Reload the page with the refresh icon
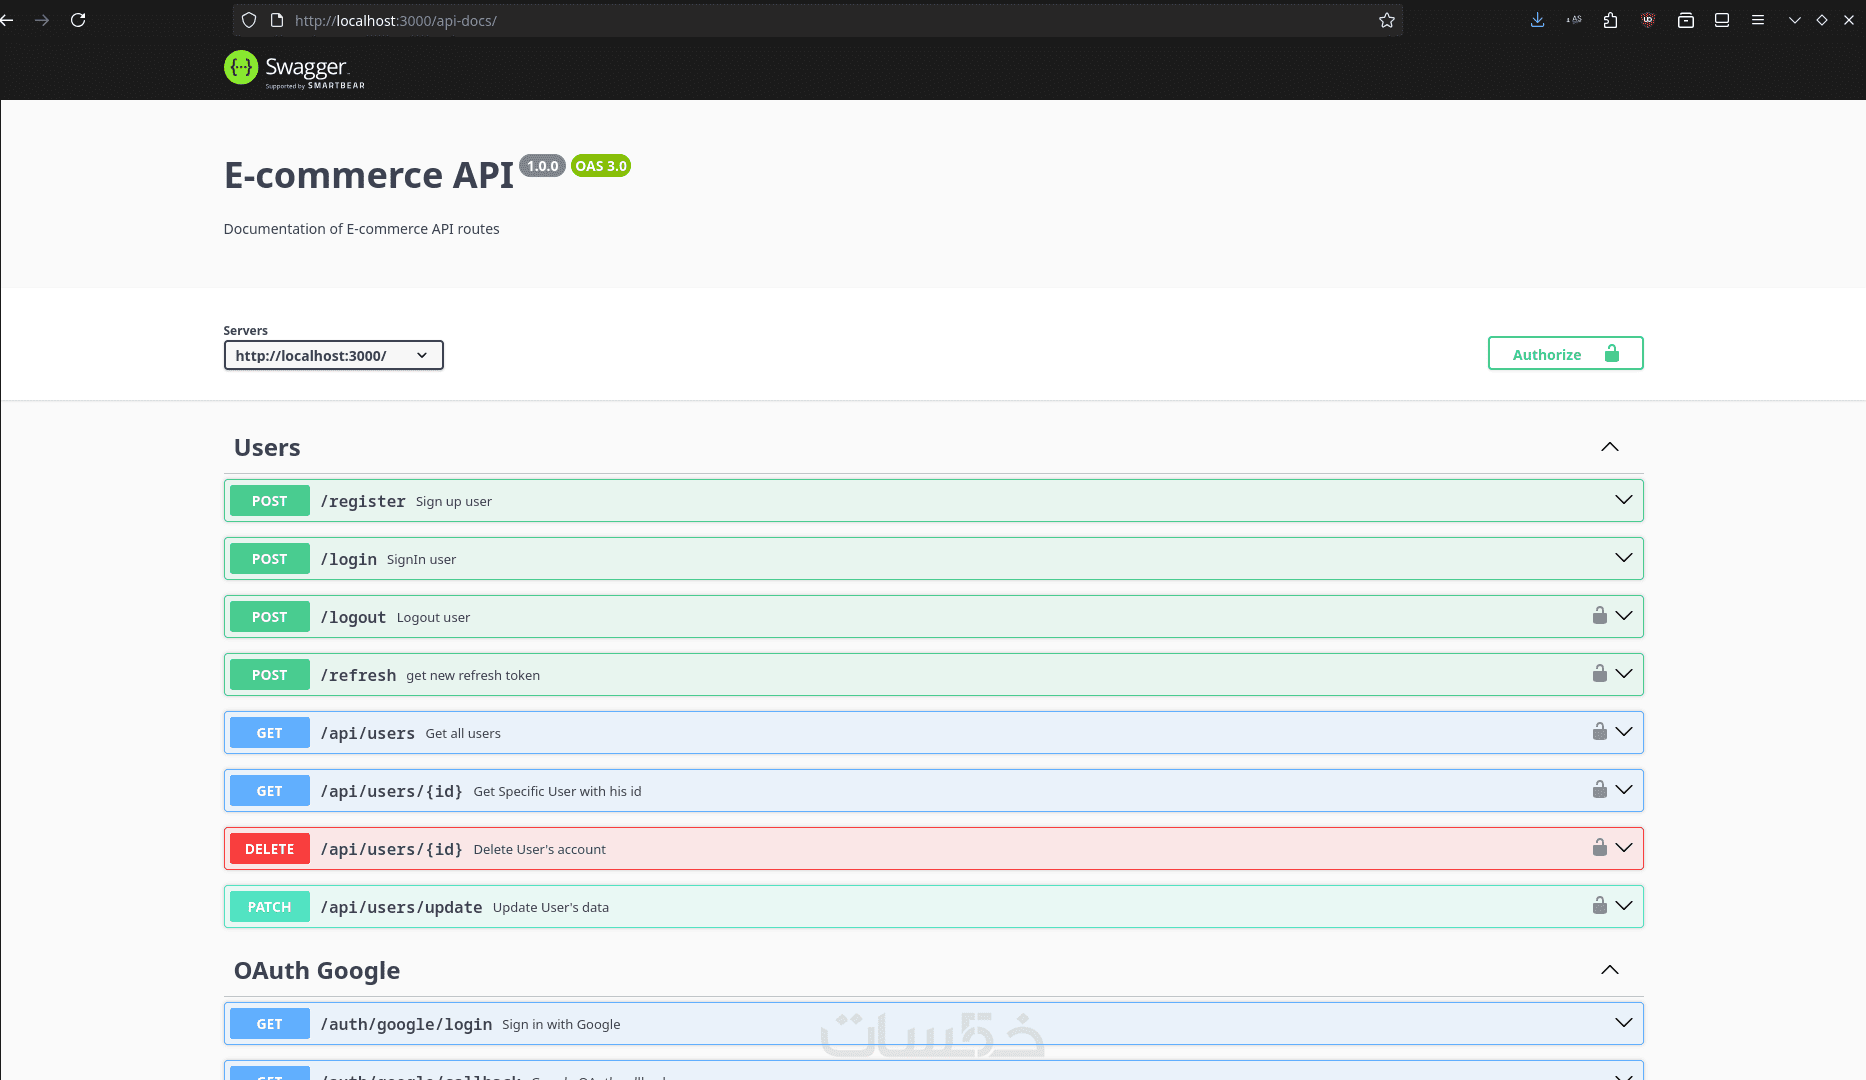1866x1080 pixels. tap(78, 20)
